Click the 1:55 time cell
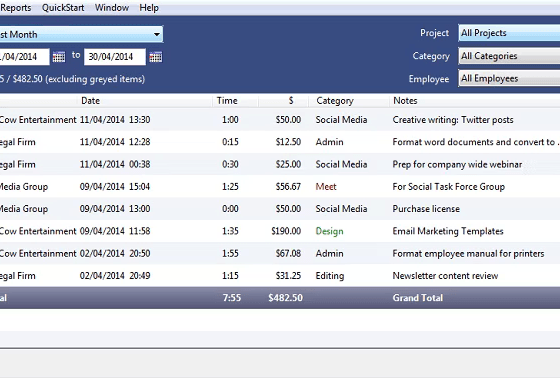 coord(230,253)
